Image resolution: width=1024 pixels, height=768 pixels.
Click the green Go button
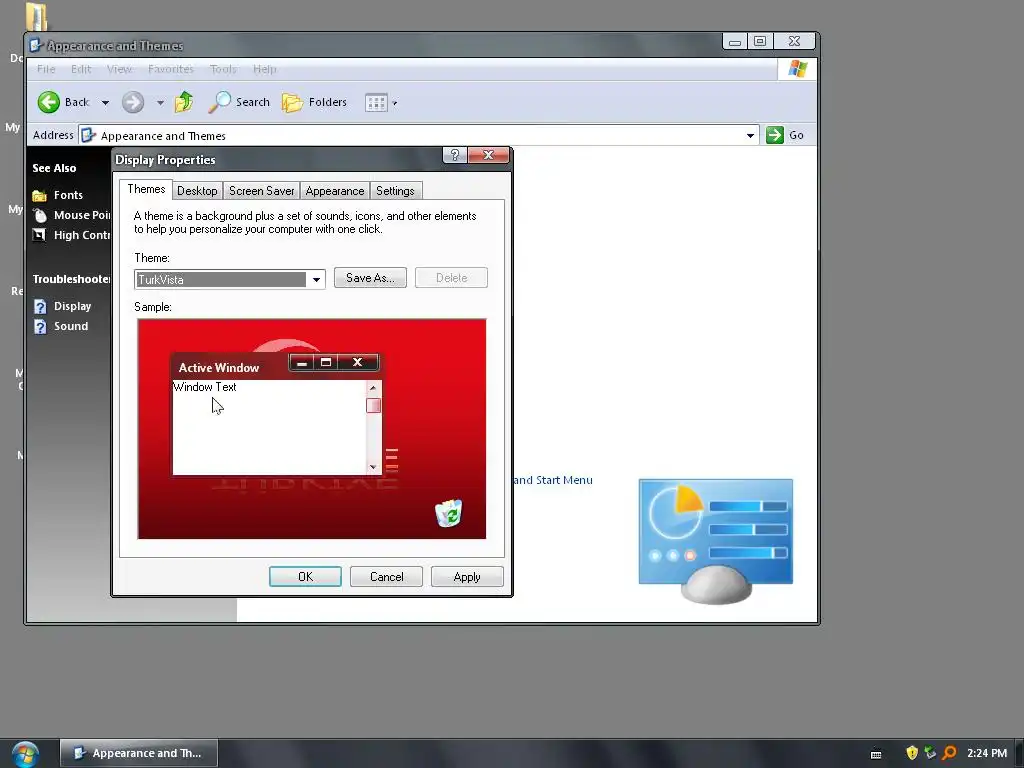click(x=785, y=135)
